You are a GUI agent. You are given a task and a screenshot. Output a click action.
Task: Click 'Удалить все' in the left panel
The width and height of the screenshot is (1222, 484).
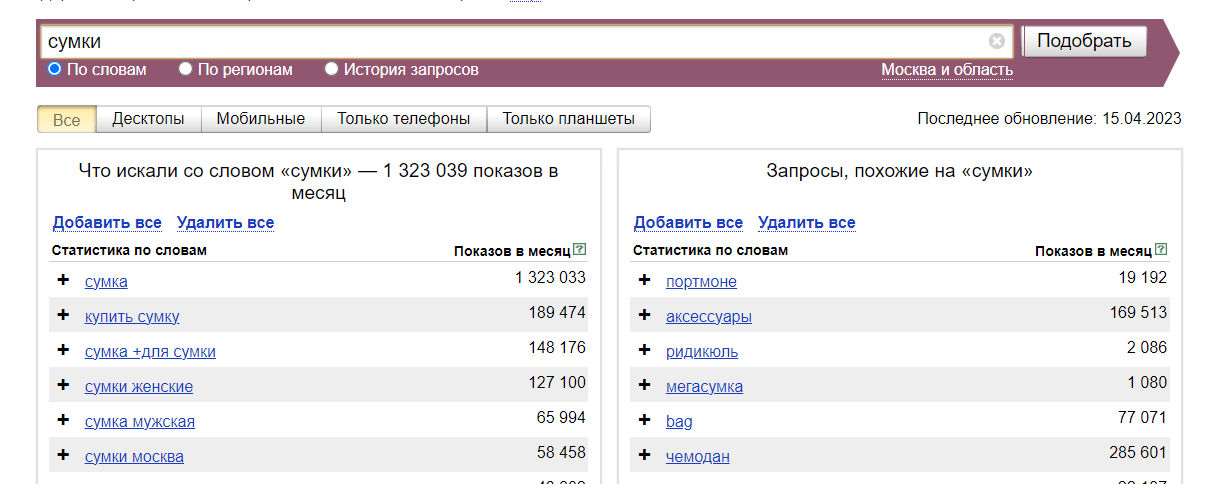225,222
